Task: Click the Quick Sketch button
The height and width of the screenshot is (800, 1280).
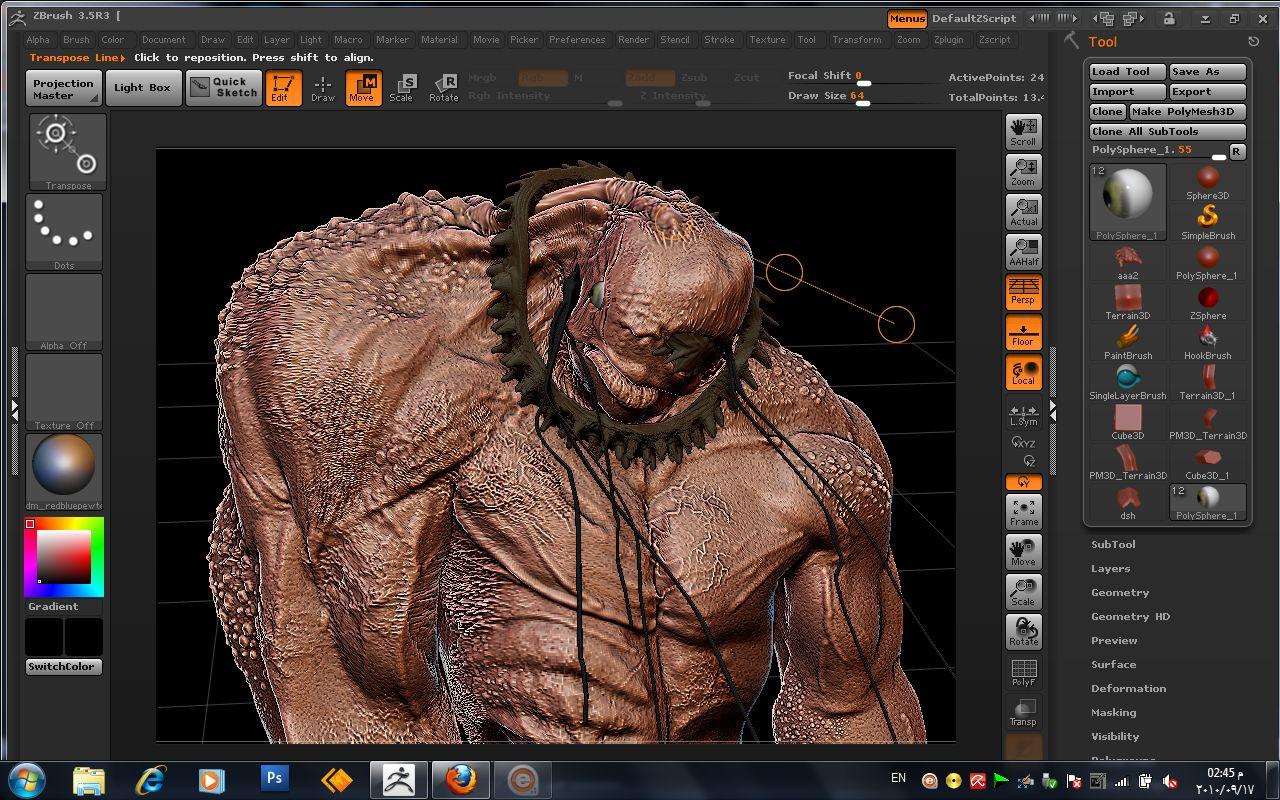Action: click(224, 88)
